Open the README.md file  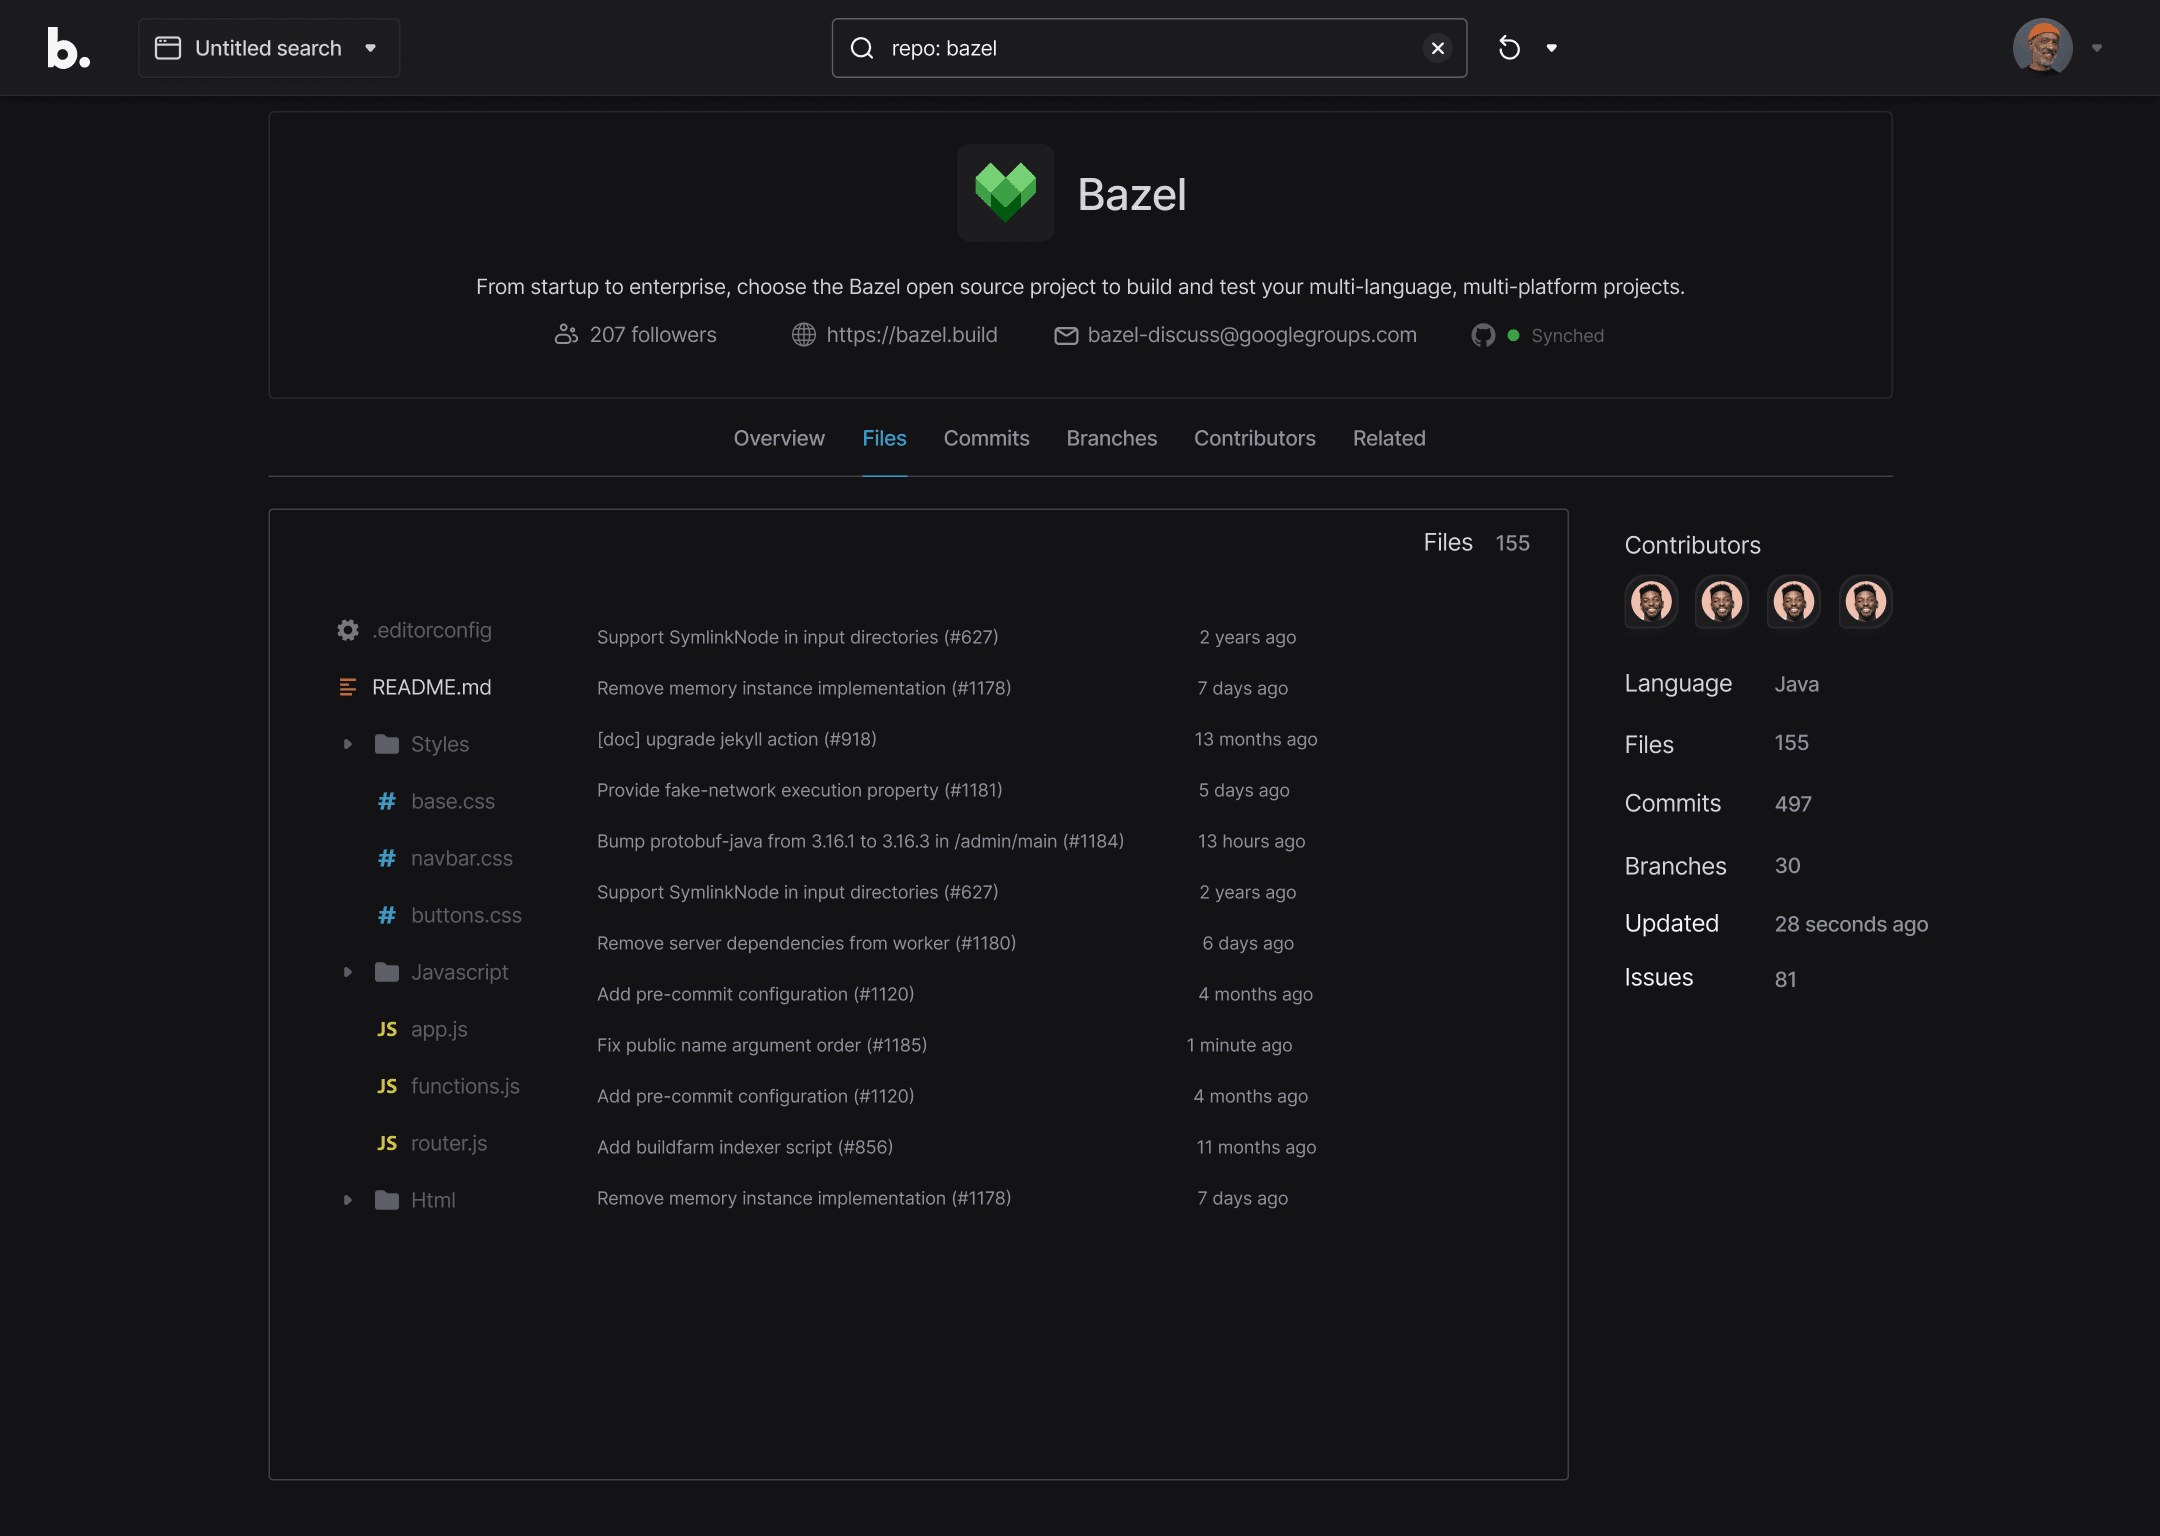click(431, 687)
